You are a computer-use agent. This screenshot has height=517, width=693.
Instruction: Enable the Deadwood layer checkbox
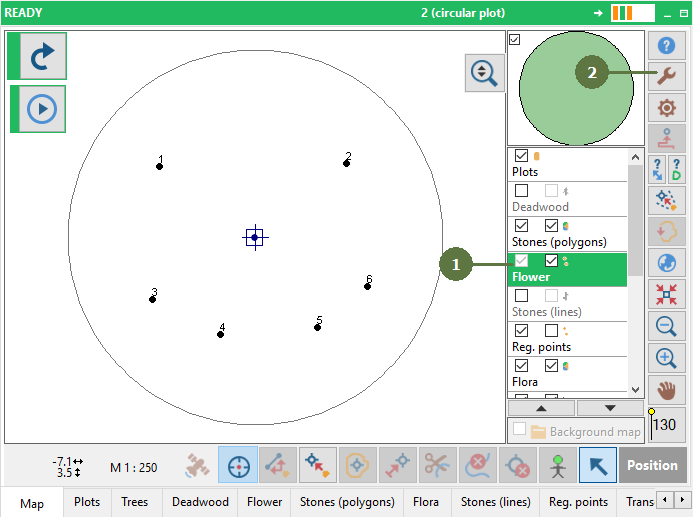point(521,191)
